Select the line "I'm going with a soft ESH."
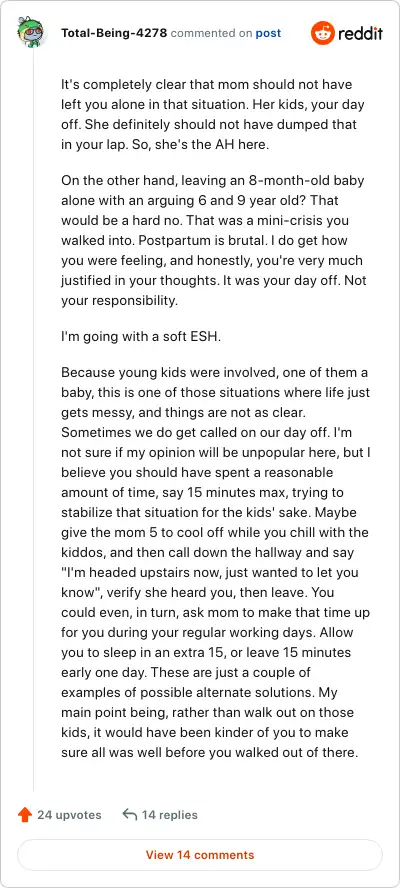The width and height of the screenshot is (400, 888). click(x=141, y=336)
